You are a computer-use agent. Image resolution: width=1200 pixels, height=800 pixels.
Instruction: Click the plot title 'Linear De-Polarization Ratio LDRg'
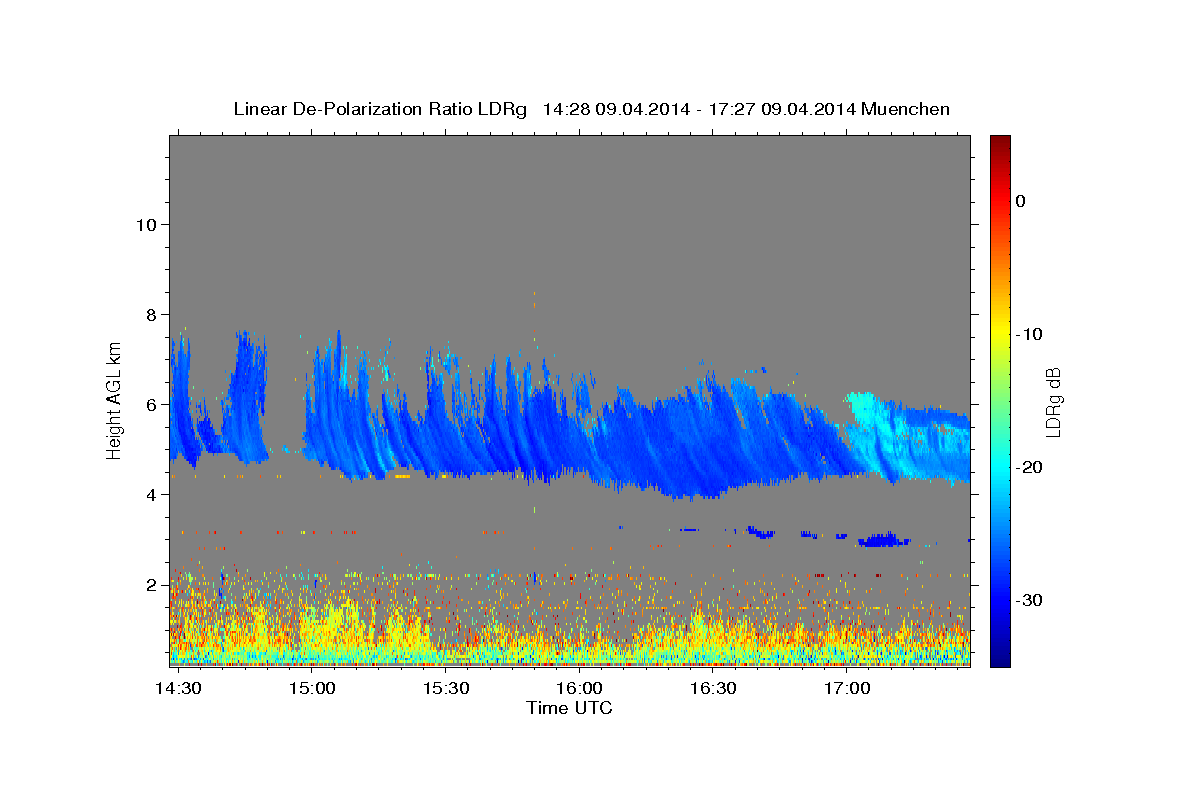[x=380, y=109]
